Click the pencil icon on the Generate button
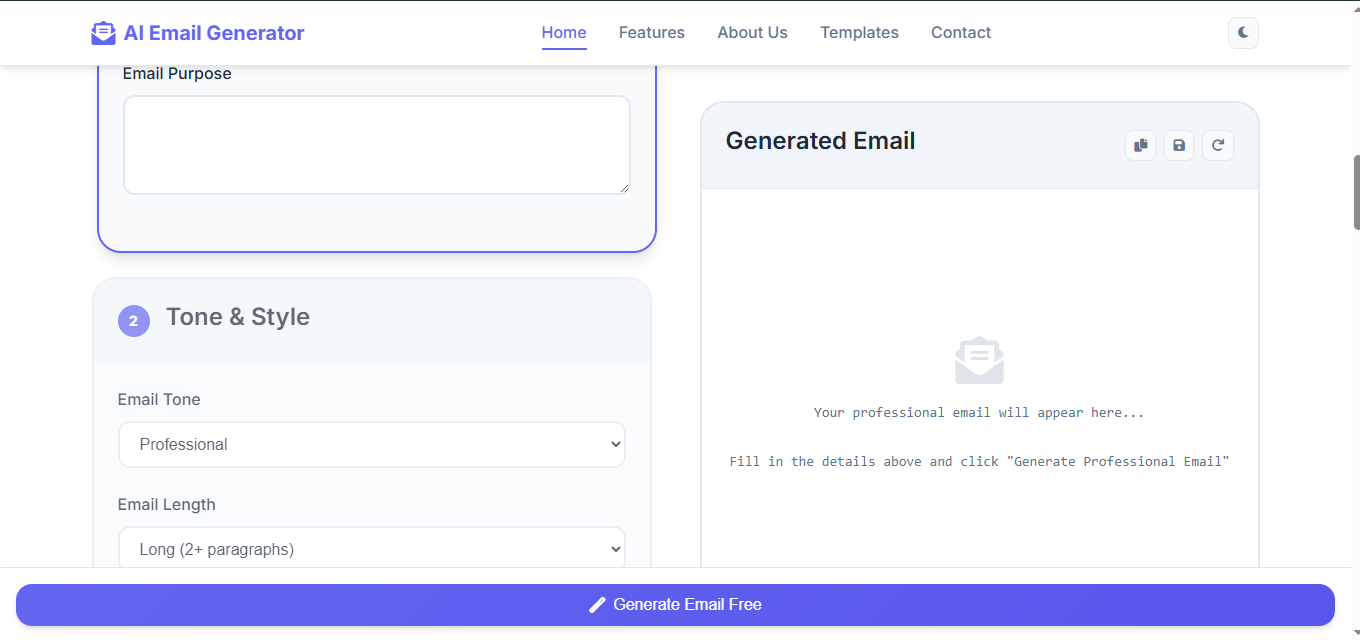1360x640 pixels. click(597, 604)
